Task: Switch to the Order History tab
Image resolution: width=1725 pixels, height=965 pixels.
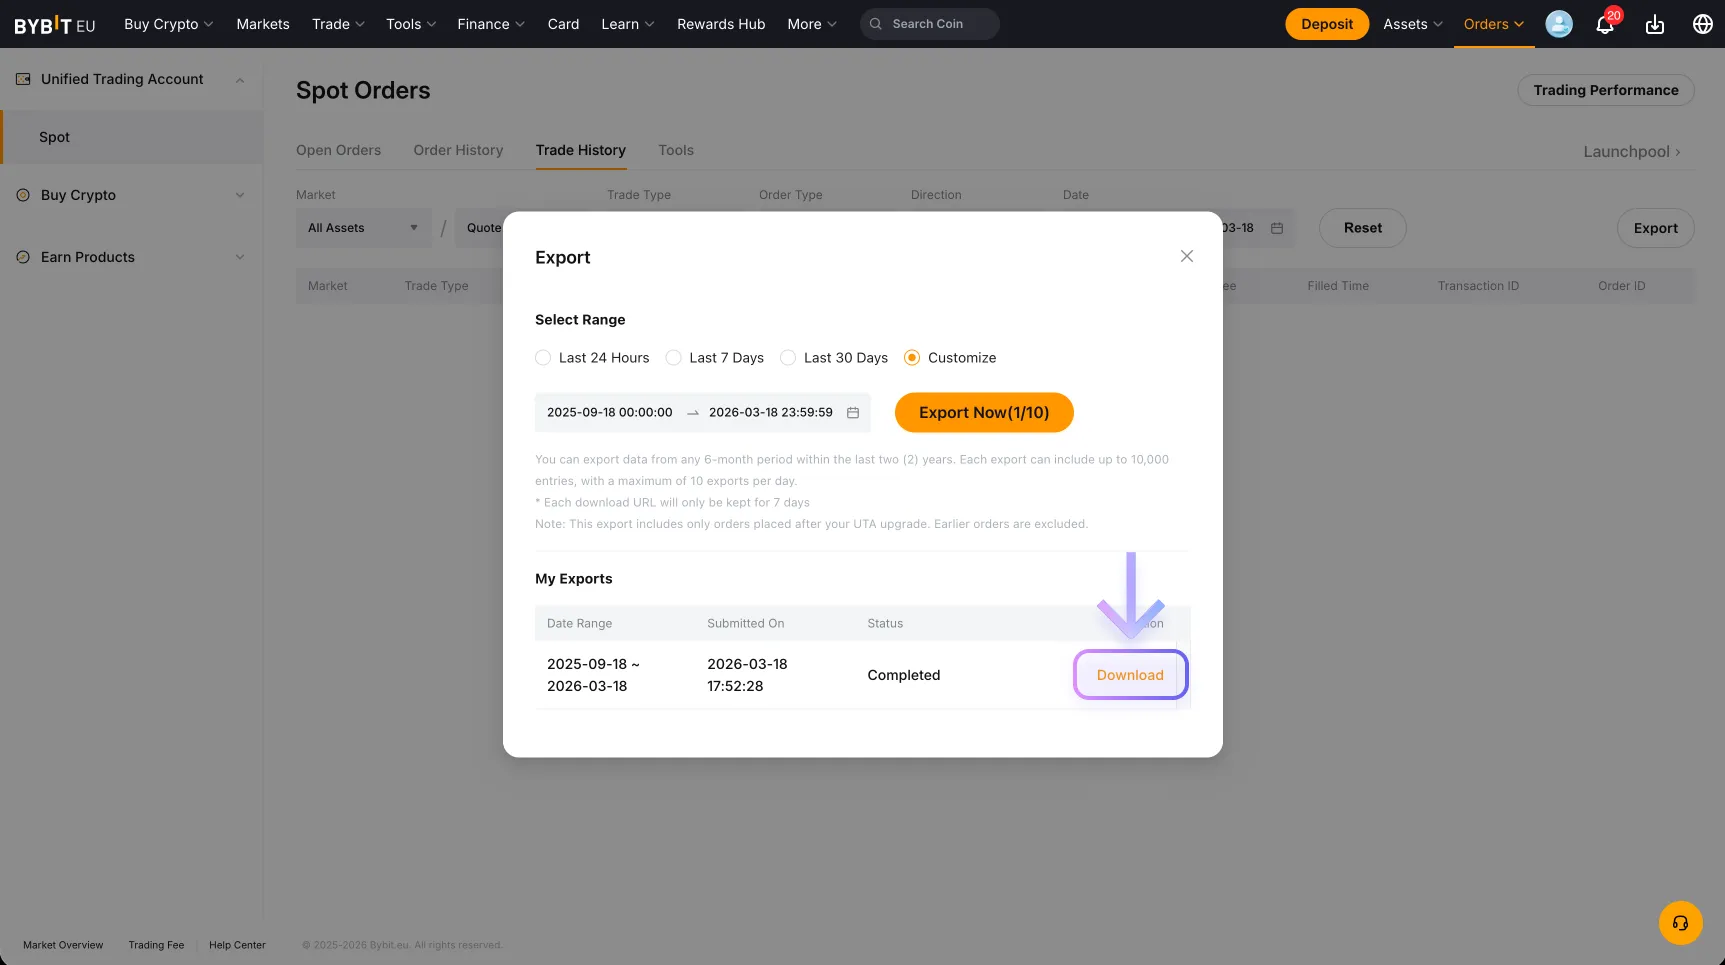Action: (458, 150)
